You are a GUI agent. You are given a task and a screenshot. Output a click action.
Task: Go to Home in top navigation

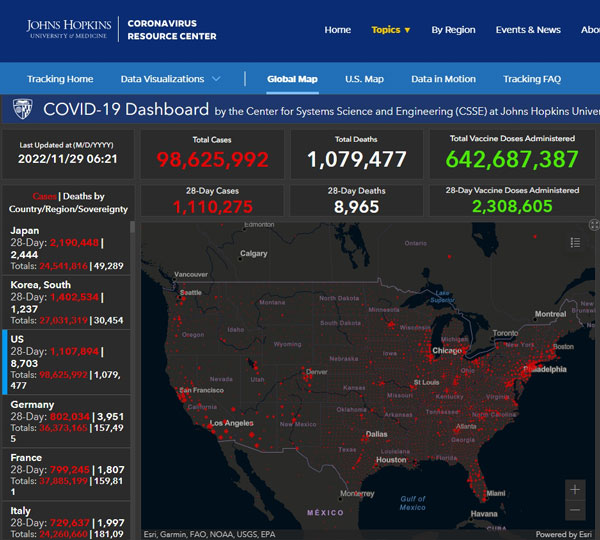point(338,30)
